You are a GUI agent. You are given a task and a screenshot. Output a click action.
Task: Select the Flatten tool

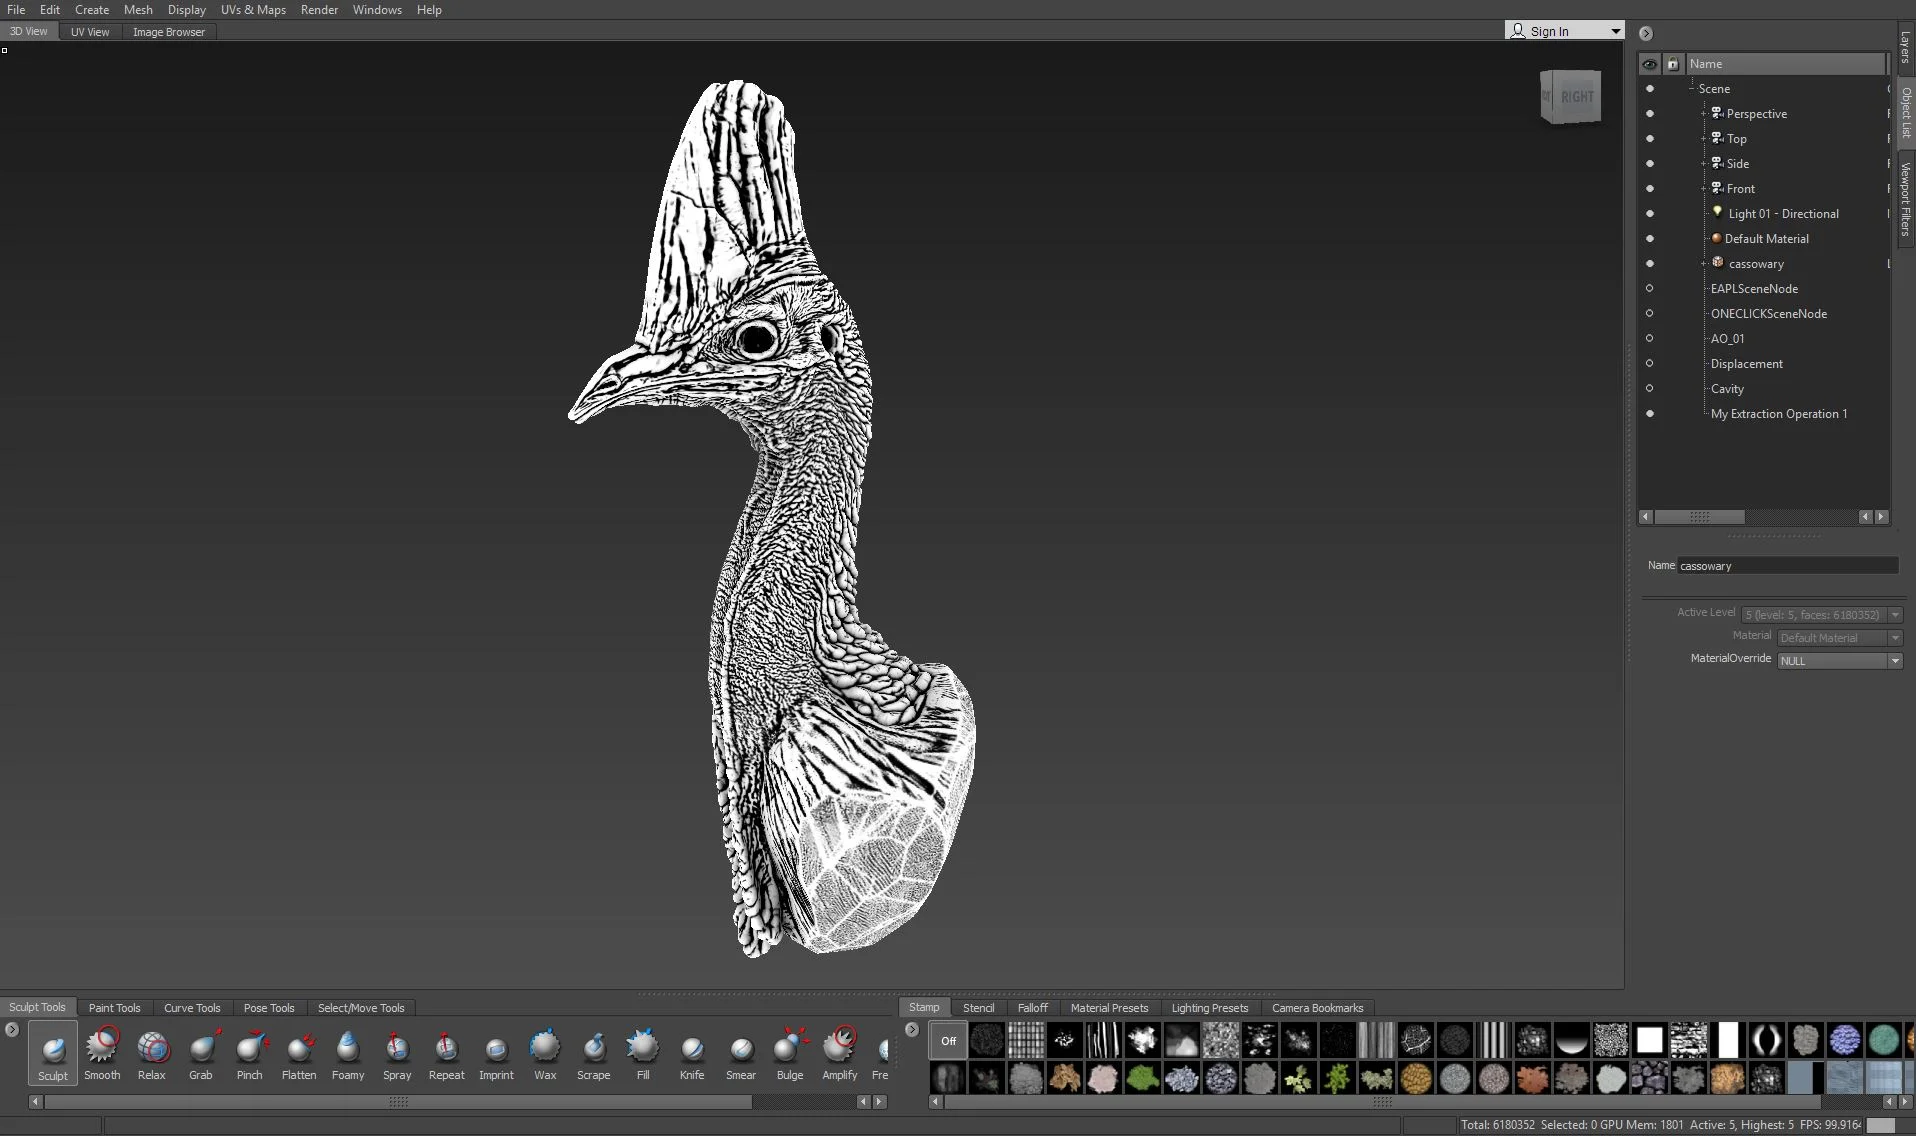point(299,1053)
